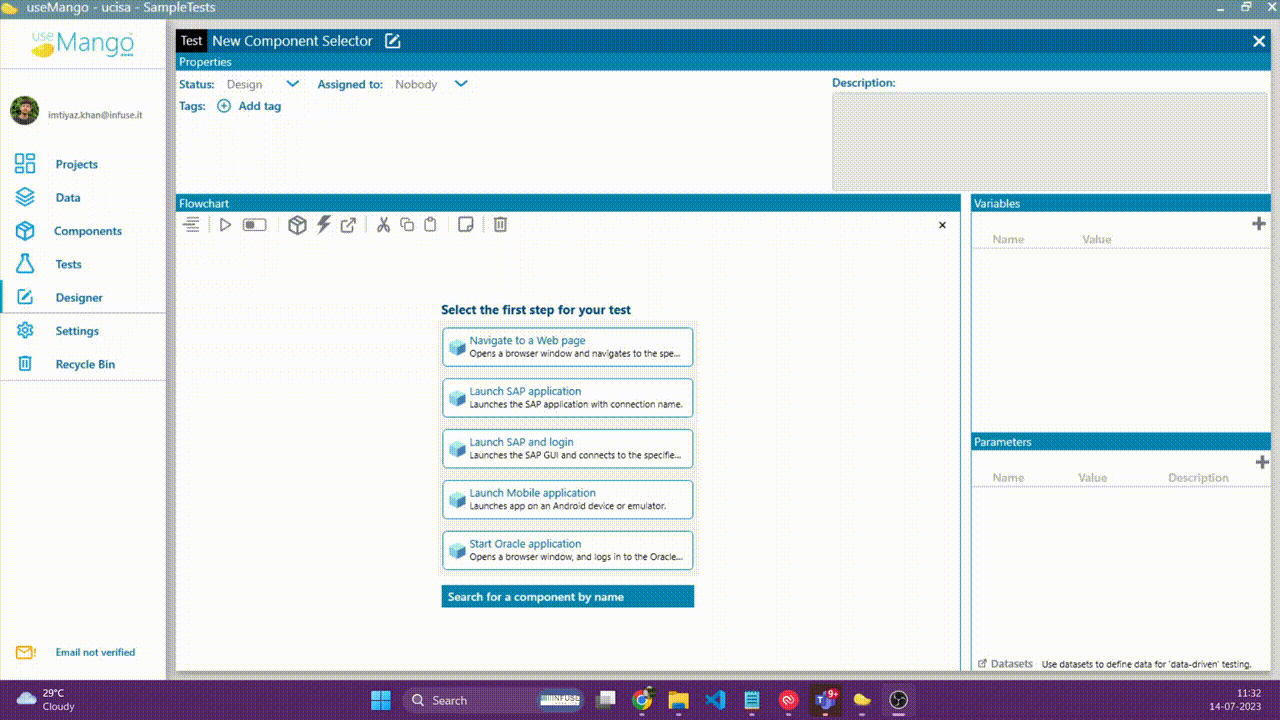
Task: Open Google Chrome from the taskbar
Action: coord(643,700)
